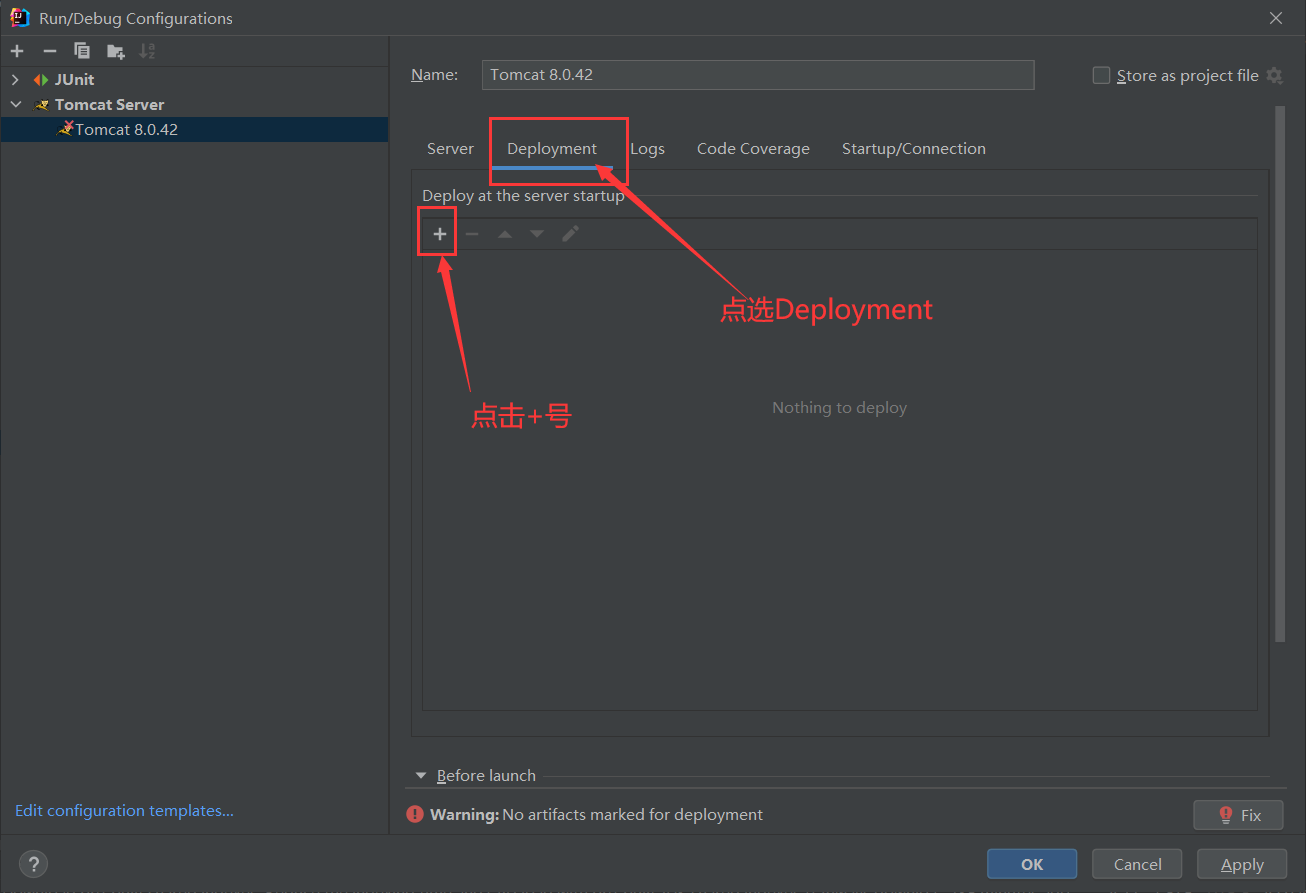Copy the selected configuration
The image size is (1306, 893).
[82, 51]
